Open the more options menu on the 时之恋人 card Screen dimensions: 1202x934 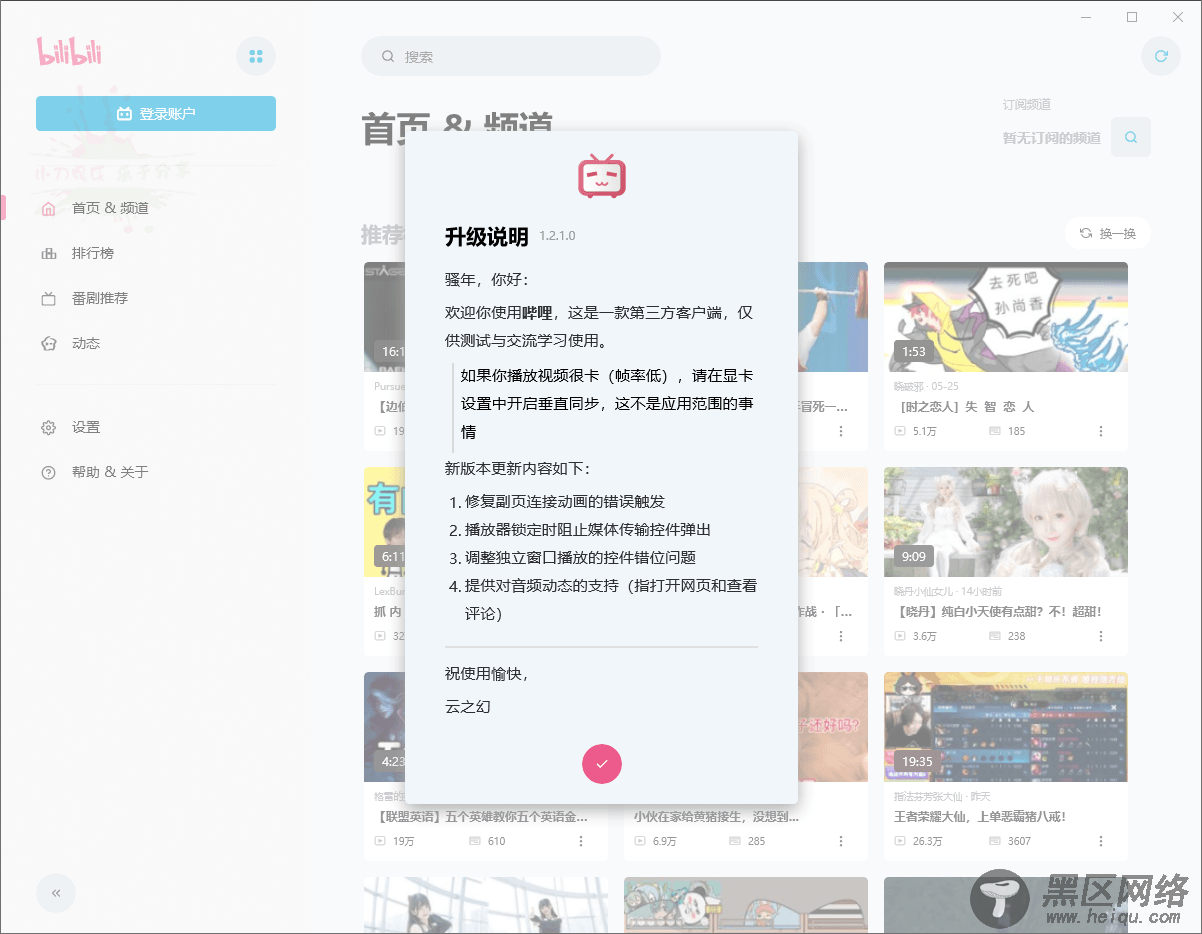click(x=1101, y=431)
